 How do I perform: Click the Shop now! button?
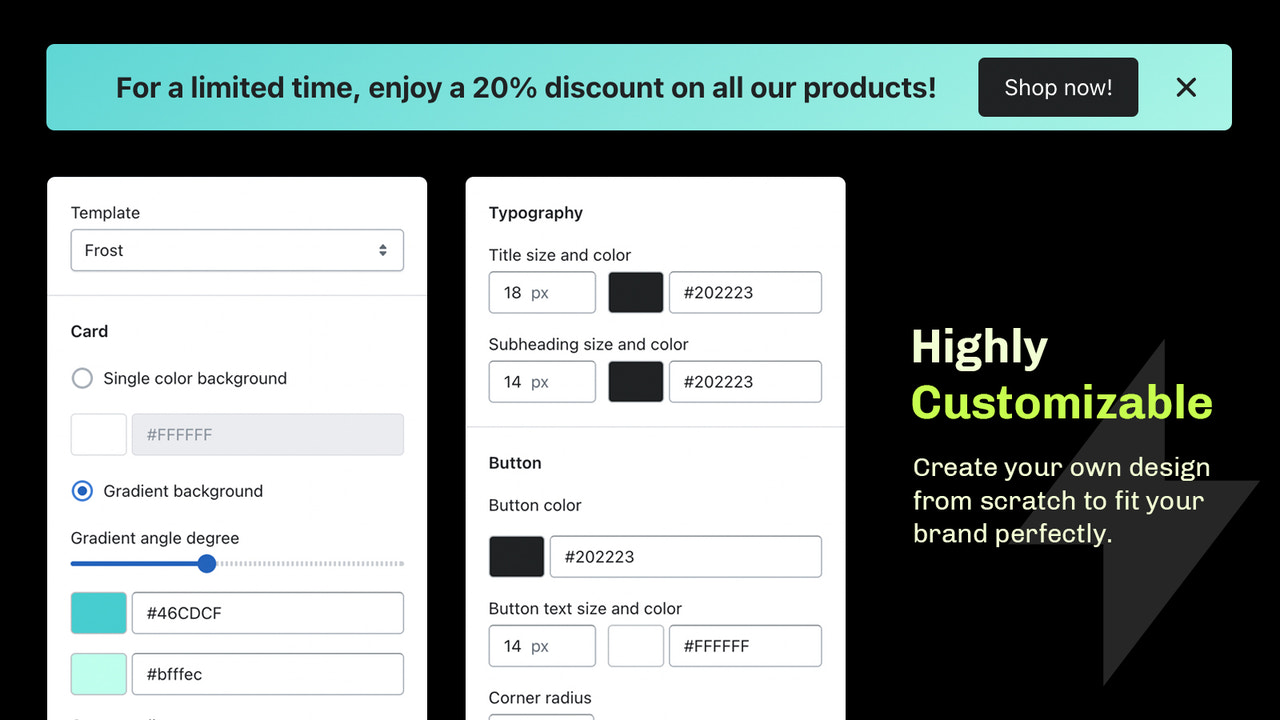[1058, 87]
